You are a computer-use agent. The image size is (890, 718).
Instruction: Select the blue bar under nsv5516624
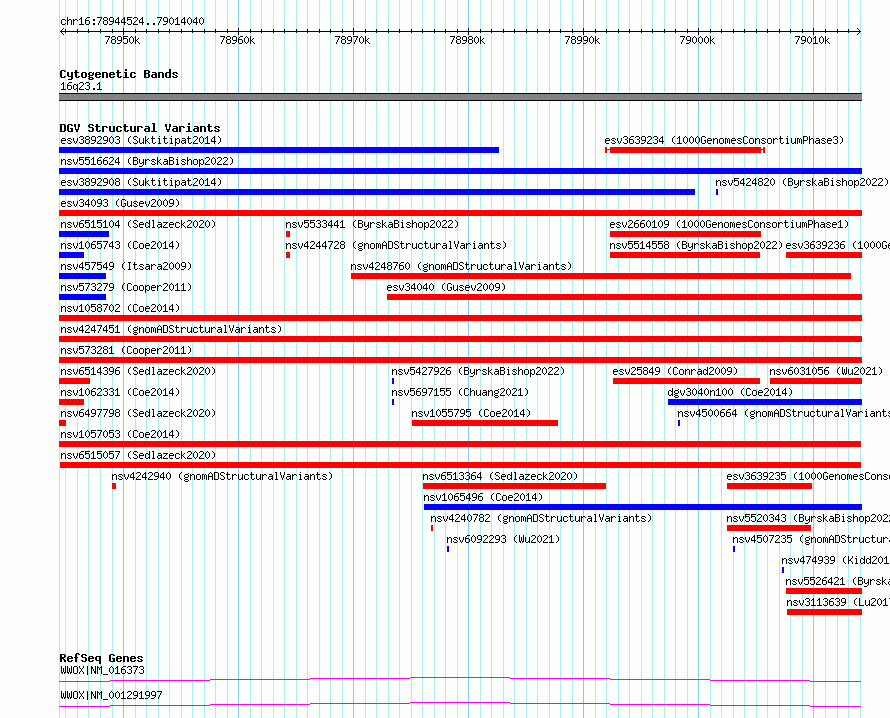460,171
